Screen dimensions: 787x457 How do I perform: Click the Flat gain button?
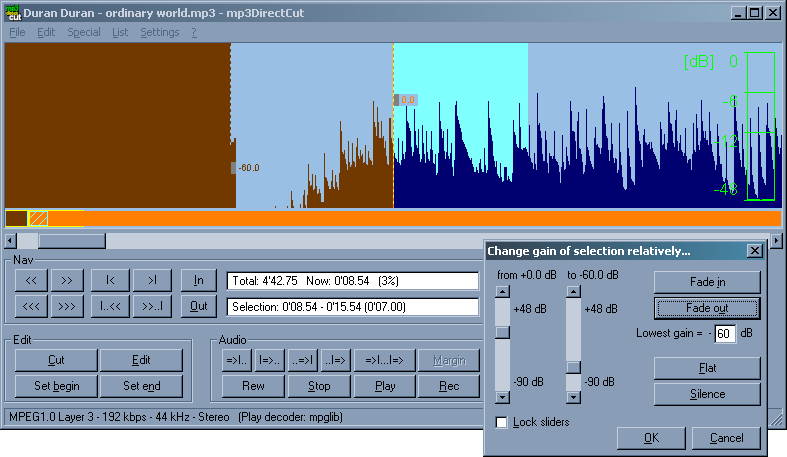pyautogui.click(x=707, y=368)
